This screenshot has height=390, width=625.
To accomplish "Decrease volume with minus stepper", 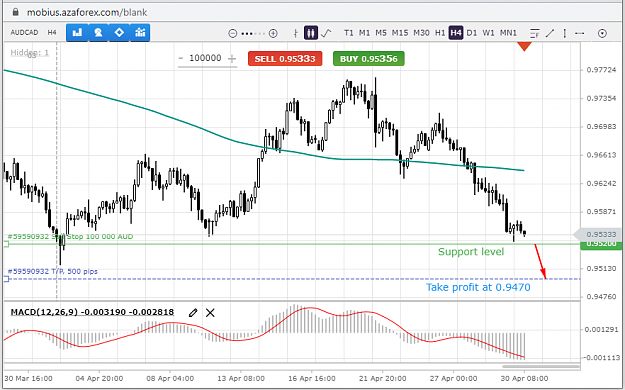I will [181, 59].
